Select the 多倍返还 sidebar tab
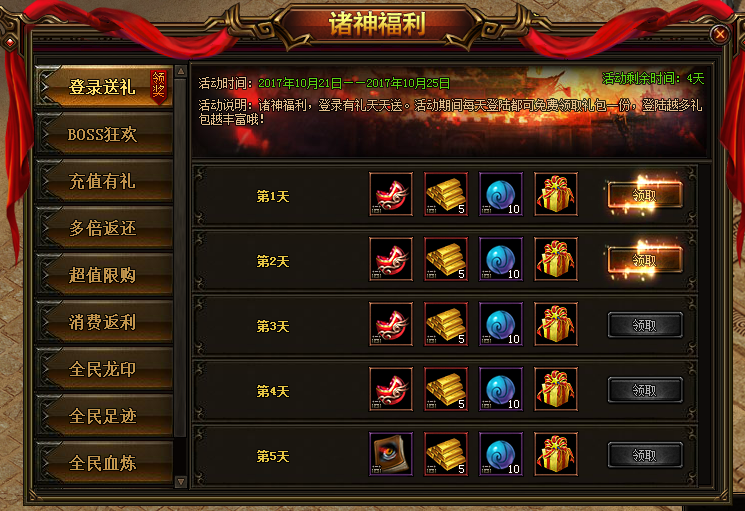Image resolution: width=745 pixels, height=511 pixels. point(104,228)
